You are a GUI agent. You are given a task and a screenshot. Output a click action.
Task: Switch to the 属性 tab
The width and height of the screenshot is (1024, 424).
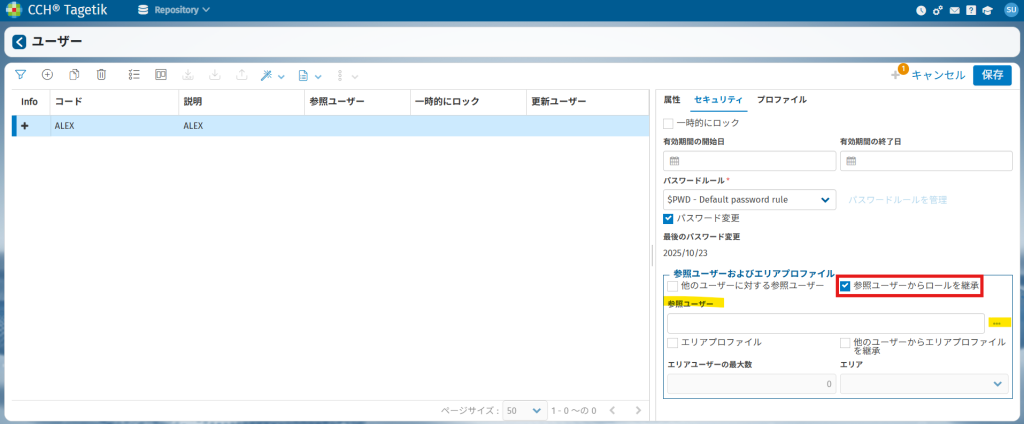point(672,100)
